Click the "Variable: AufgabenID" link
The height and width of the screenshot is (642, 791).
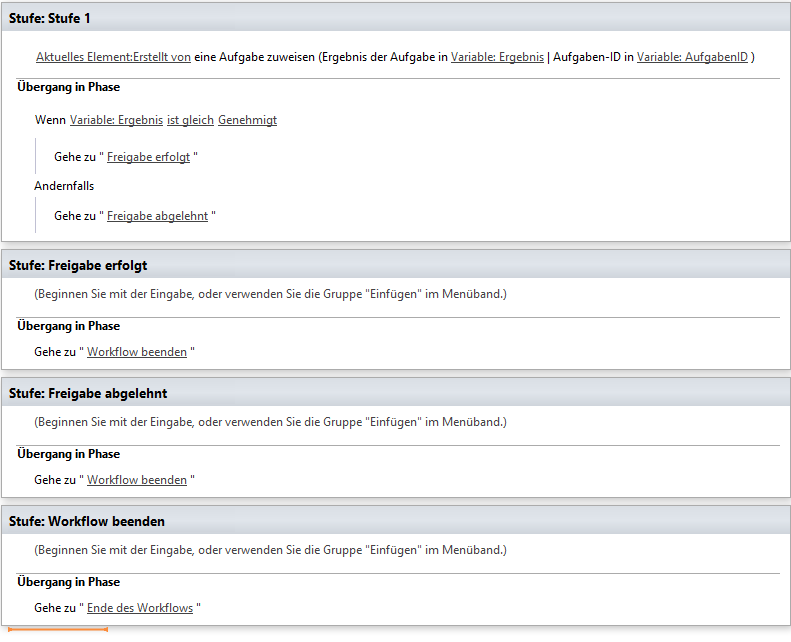[692, 57]
